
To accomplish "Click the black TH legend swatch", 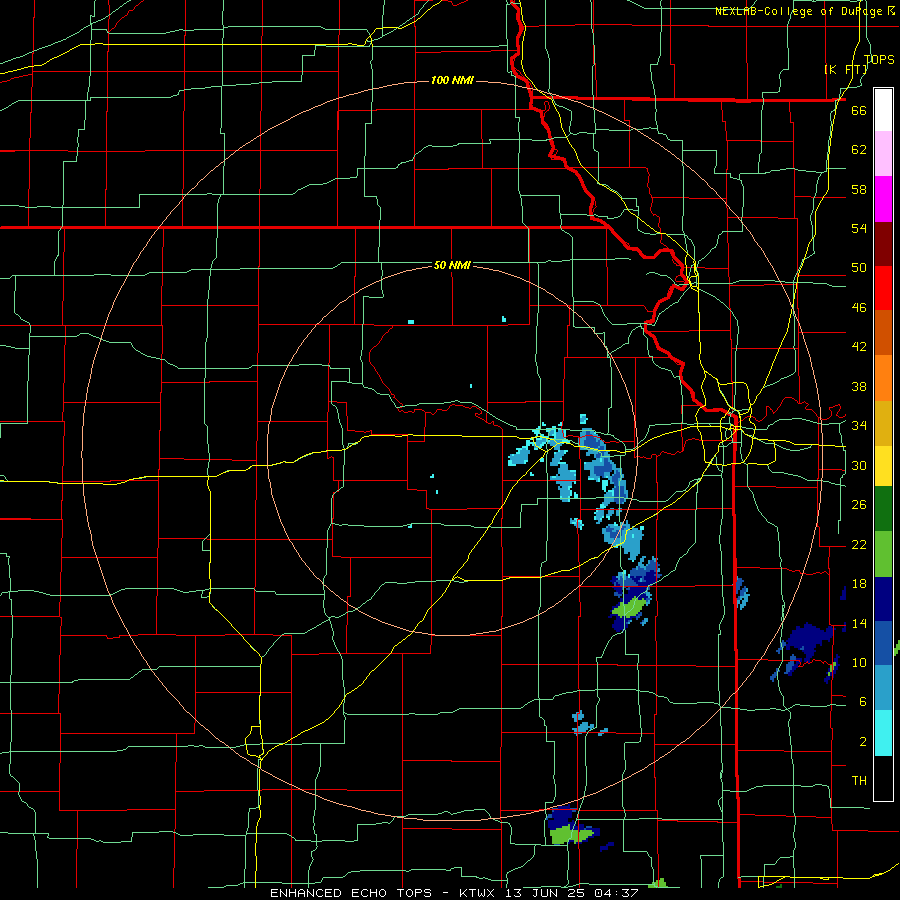I will coord(883,778).
